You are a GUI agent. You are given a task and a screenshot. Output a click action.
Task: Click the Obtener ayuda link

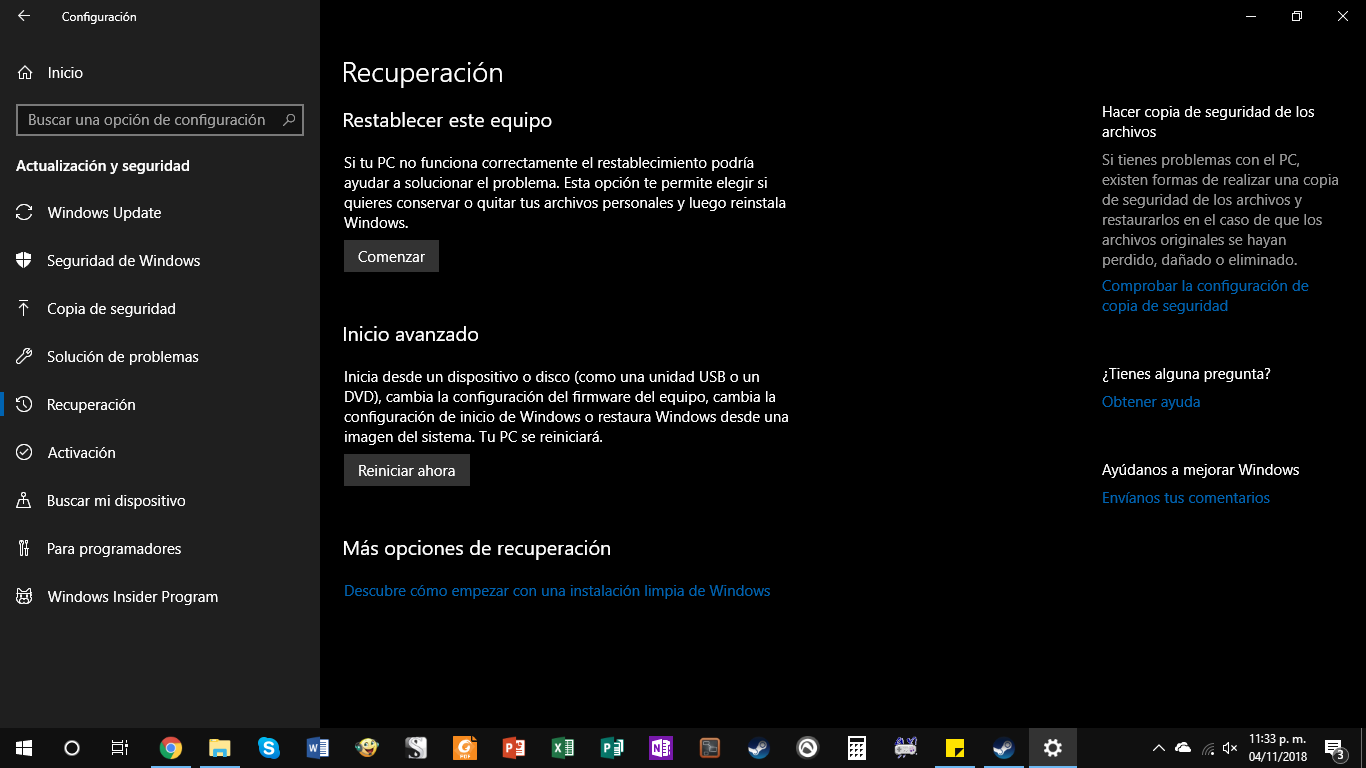[x=1151, y=402]
